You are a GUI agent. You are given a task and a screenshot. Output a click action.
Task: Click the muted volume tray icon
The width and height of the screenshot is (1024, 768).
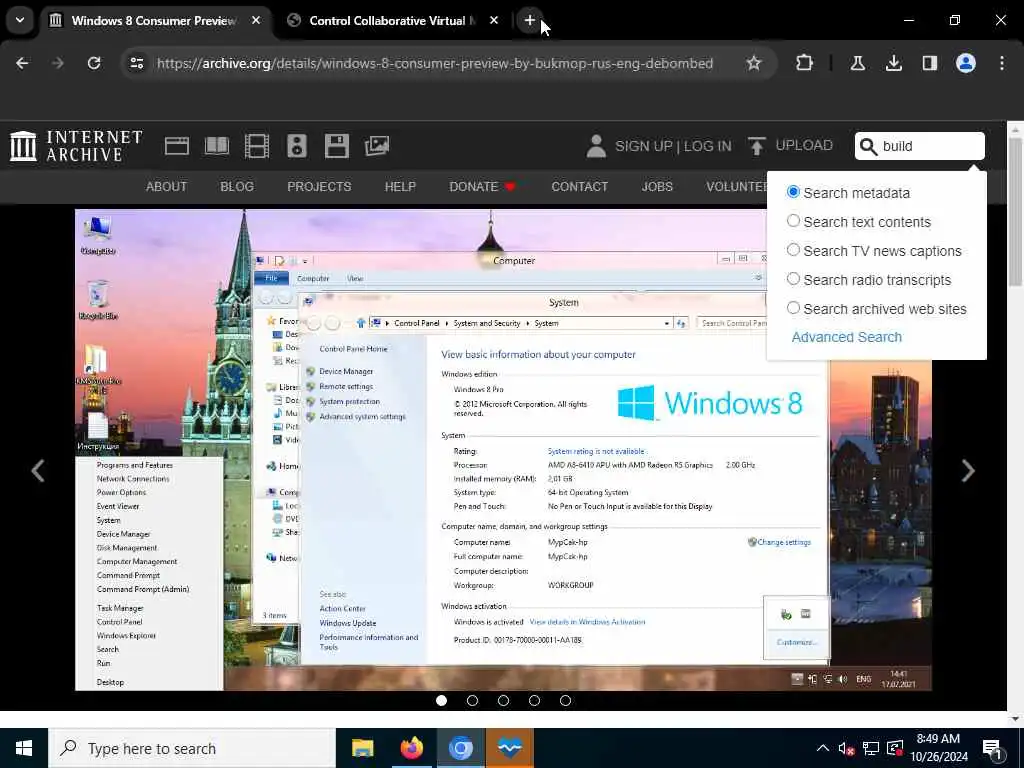[846, 749]
